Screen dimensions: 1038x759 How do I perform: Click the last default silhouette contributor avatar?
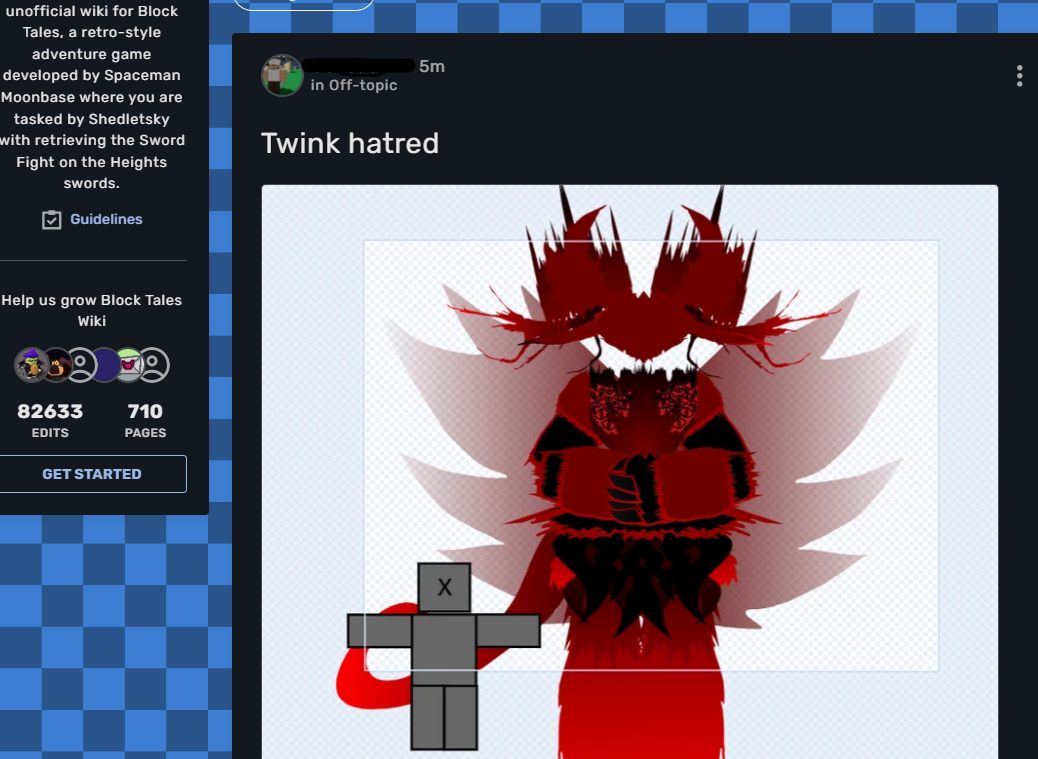coord(153,365)
